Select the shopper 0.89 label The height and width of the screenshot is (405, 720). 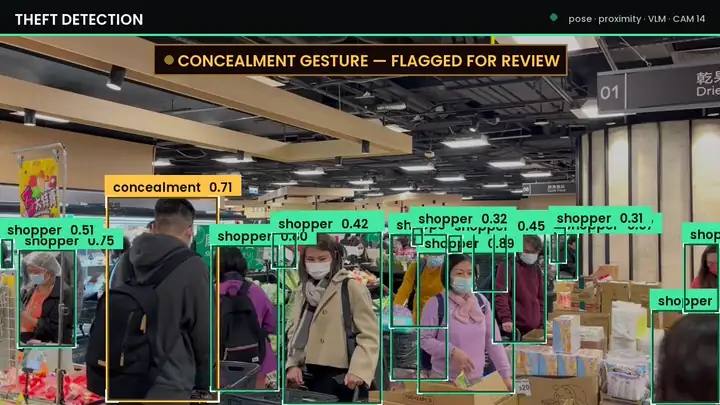(469, 243)
